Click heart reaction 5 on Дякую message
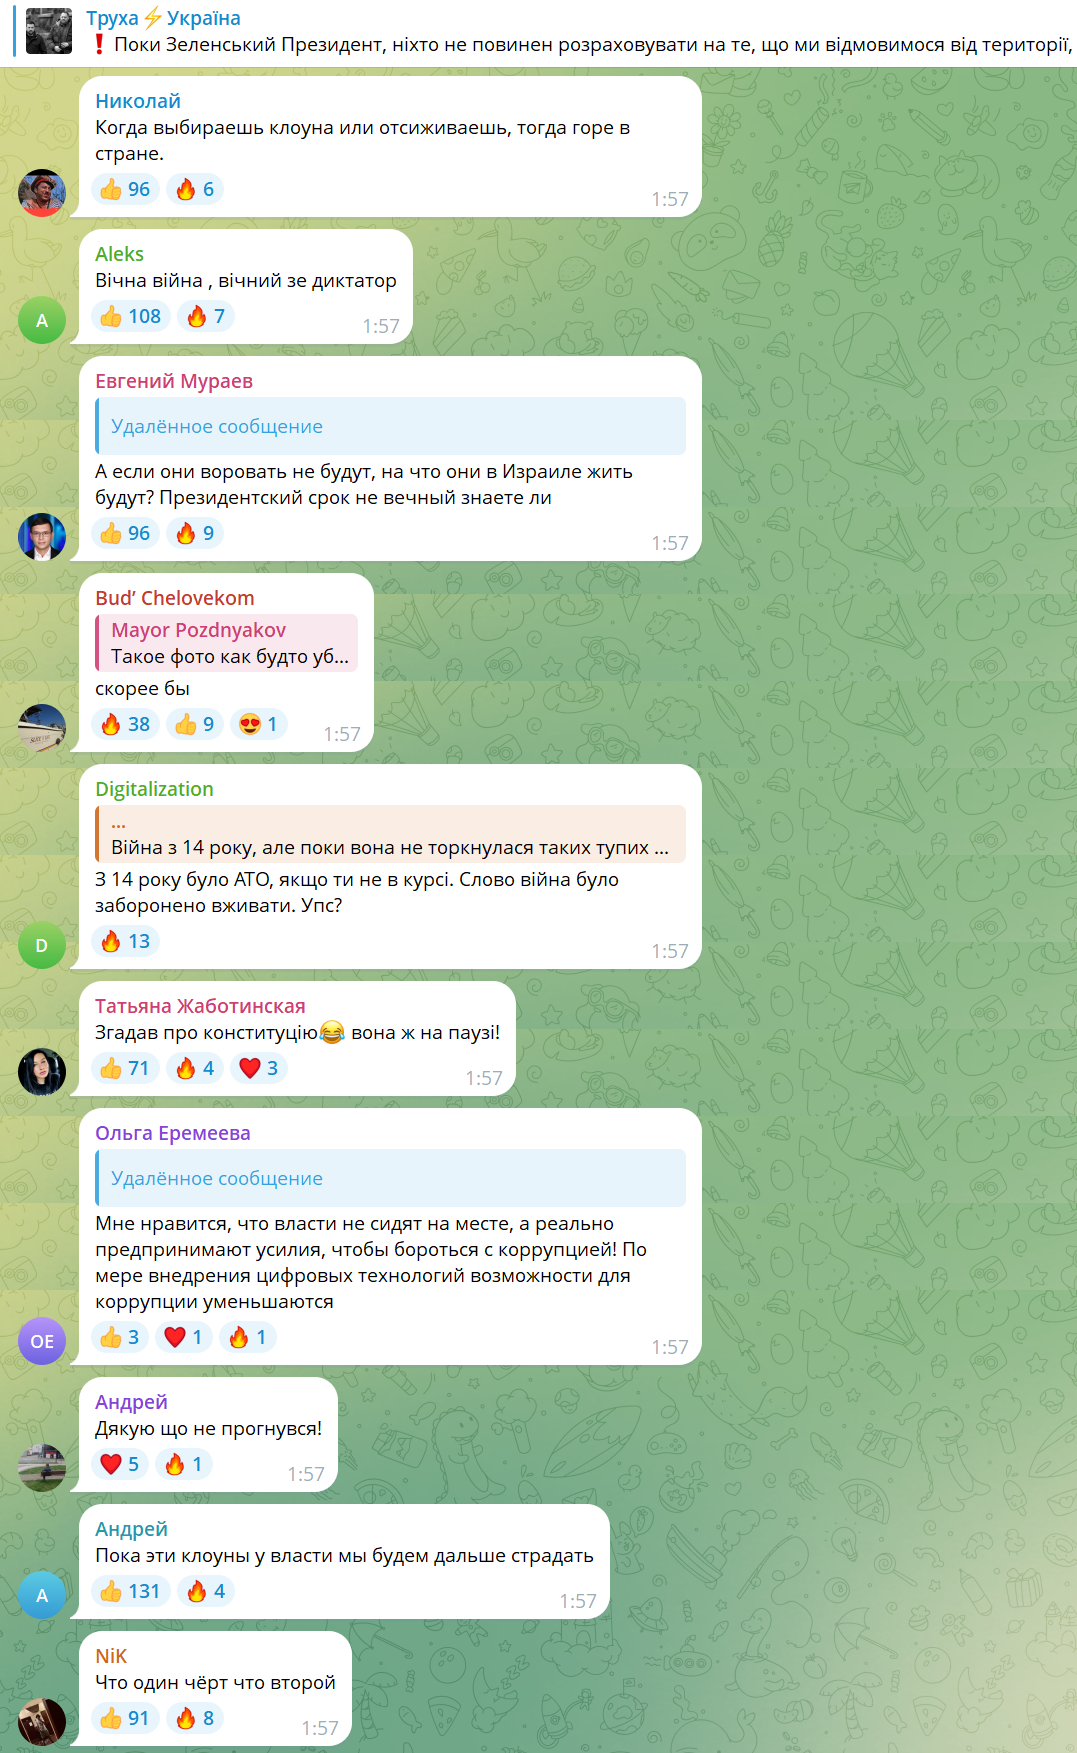1077x1753 pixels. 120,1464
